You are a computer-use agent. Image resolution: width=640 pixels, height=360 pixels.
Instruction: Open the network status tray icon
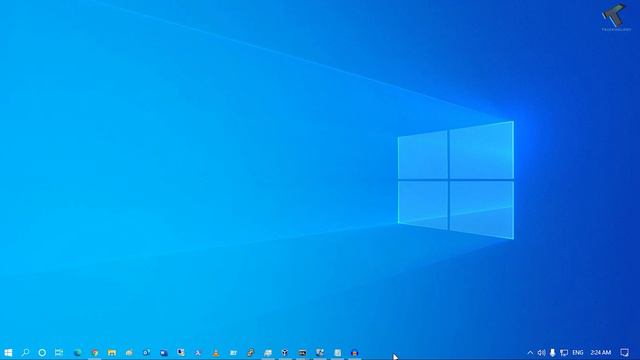point(564,353)
